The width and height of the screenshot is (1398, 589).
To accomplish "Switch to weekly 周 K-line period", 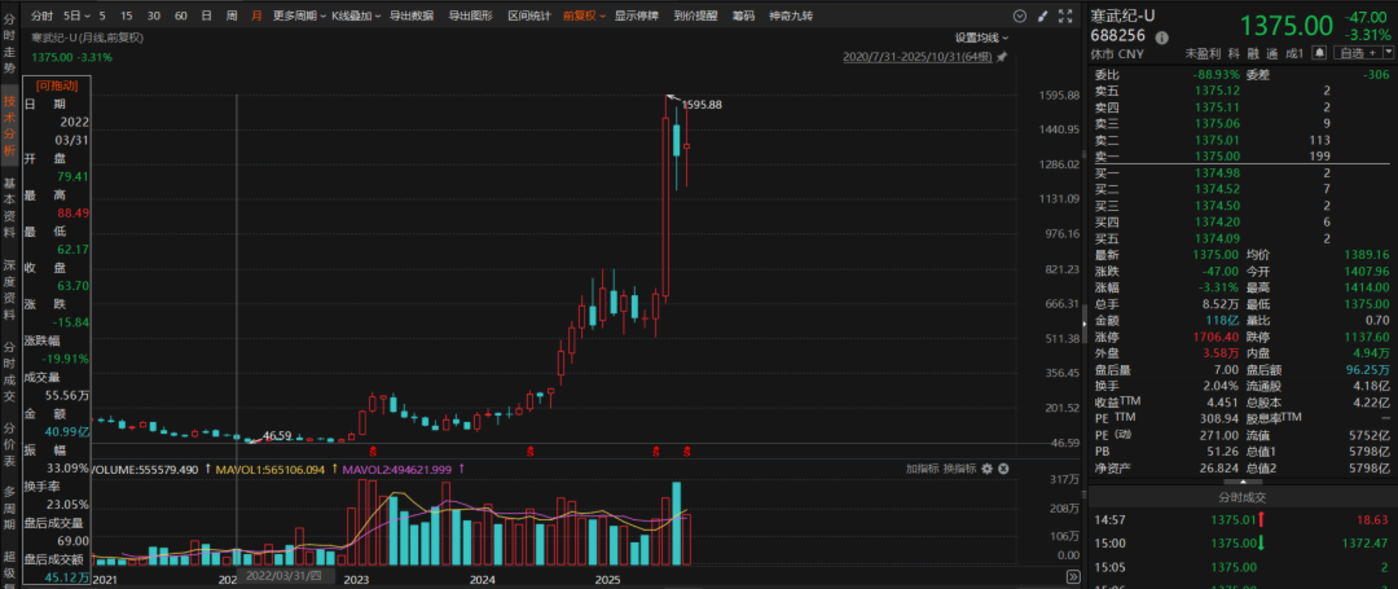I will click(x=232, y=16).
